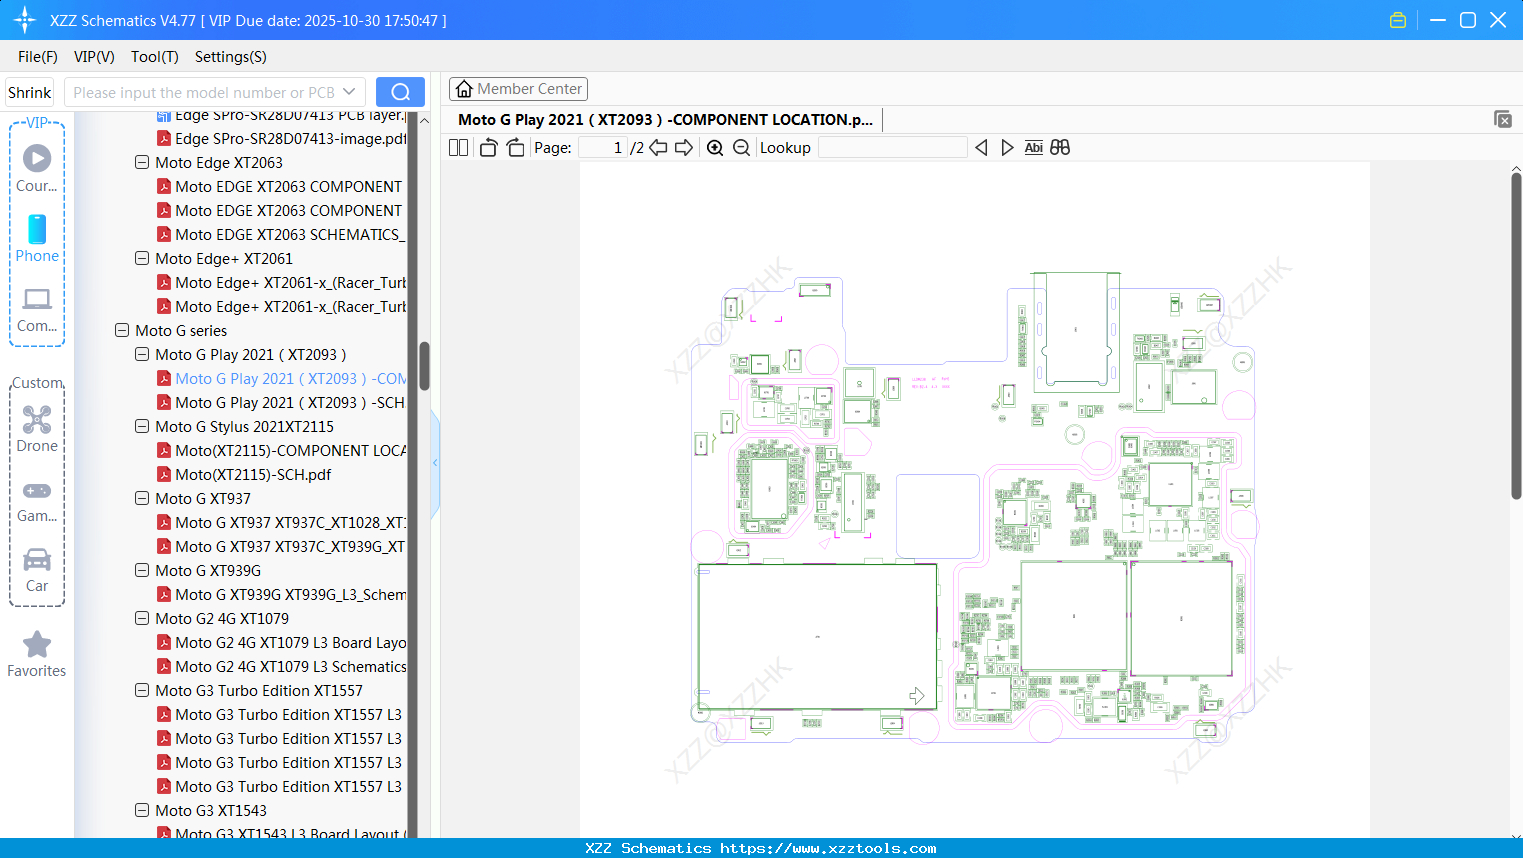Screen dimensions: 1523x858
Task: Collapse the Moto G series node
Action: coord(121,330)
